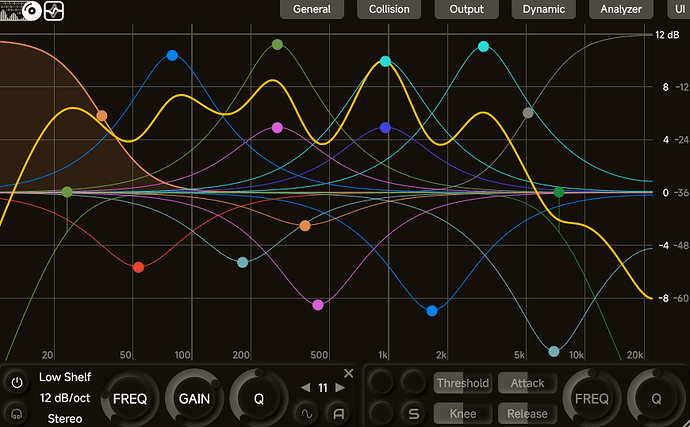Go to previous band with left arrow
The image size is (690, 427).
(305, 388)
